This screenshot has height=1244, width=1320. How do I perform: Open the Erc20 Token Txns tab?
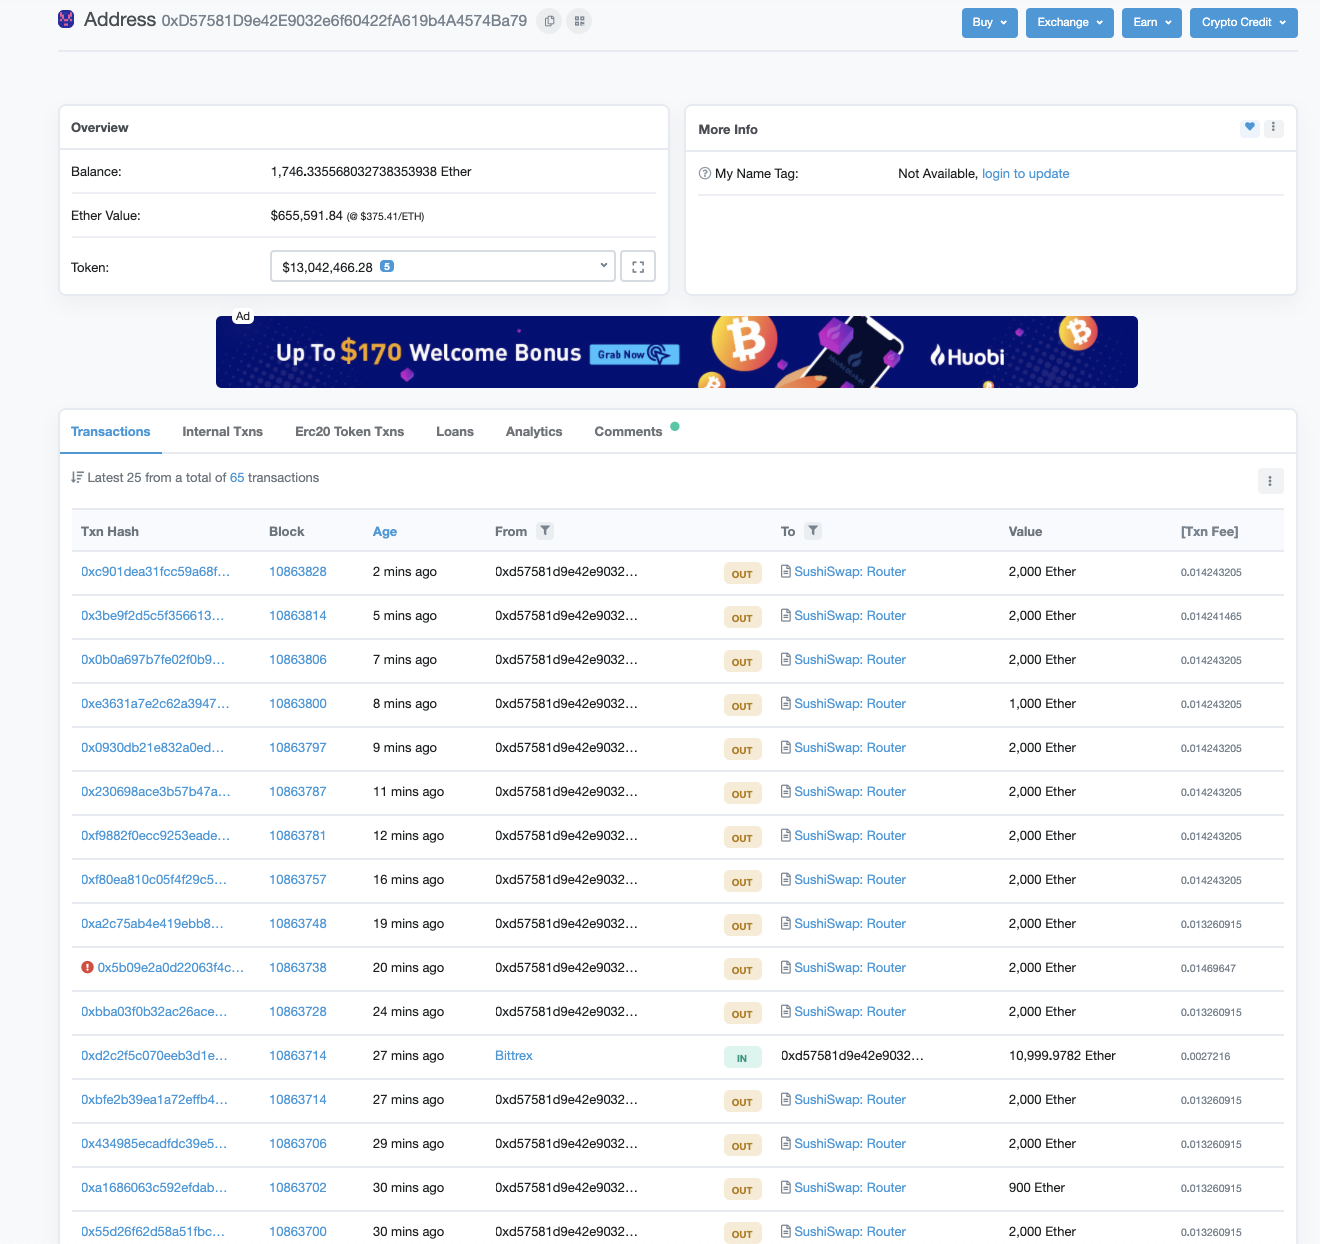click(350, 432)
